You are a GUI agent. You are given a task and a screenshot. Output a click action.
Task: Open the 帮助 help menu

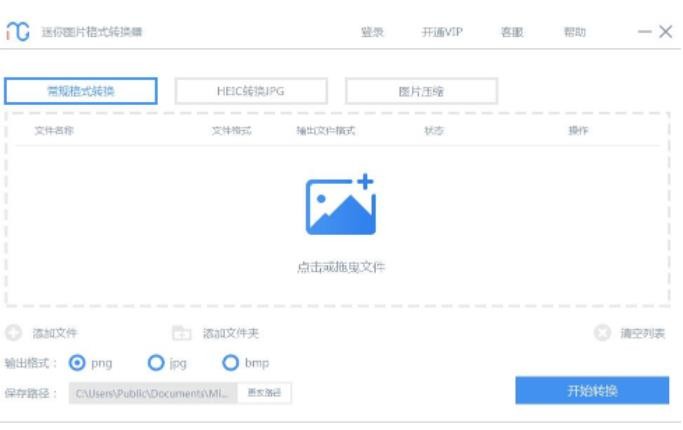coord(574,32)
